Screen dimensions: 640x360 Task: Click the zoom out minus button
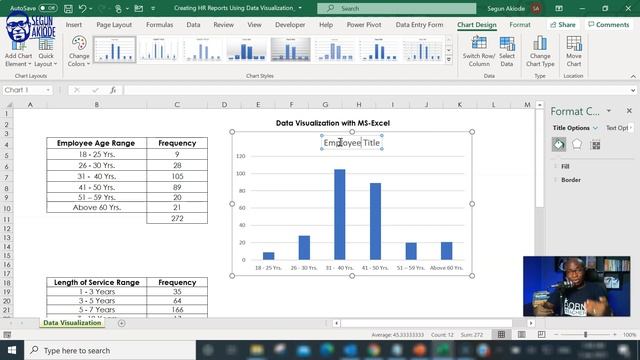556,335
